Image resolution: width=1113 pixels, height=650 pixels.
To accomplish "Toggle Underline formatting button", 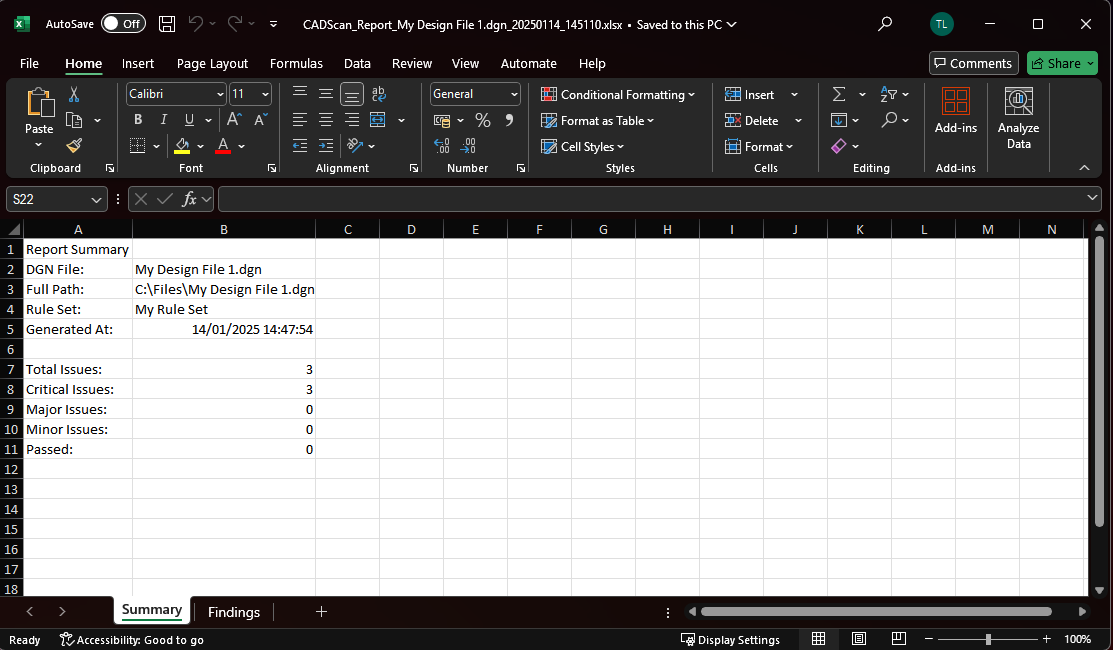I will pos(189,120).
